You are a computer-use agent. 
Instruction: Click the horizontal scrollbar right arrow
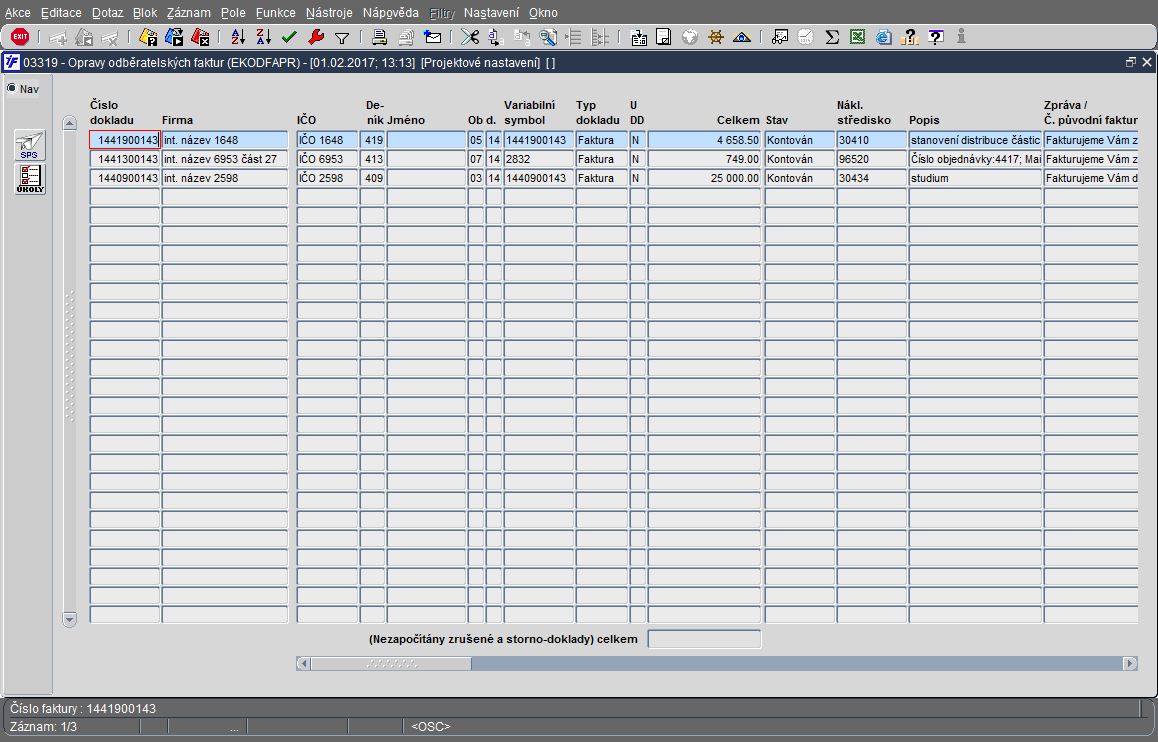pos(1130,663)
